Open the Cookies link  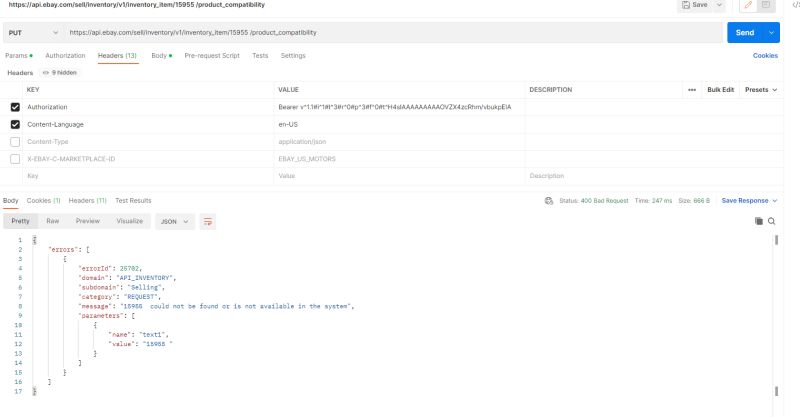(x=765, y=56)
